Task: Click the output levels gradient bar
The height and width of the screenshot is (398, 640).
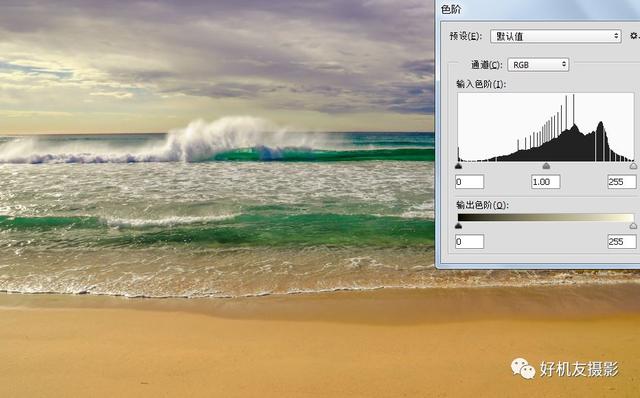Action: 546,217
